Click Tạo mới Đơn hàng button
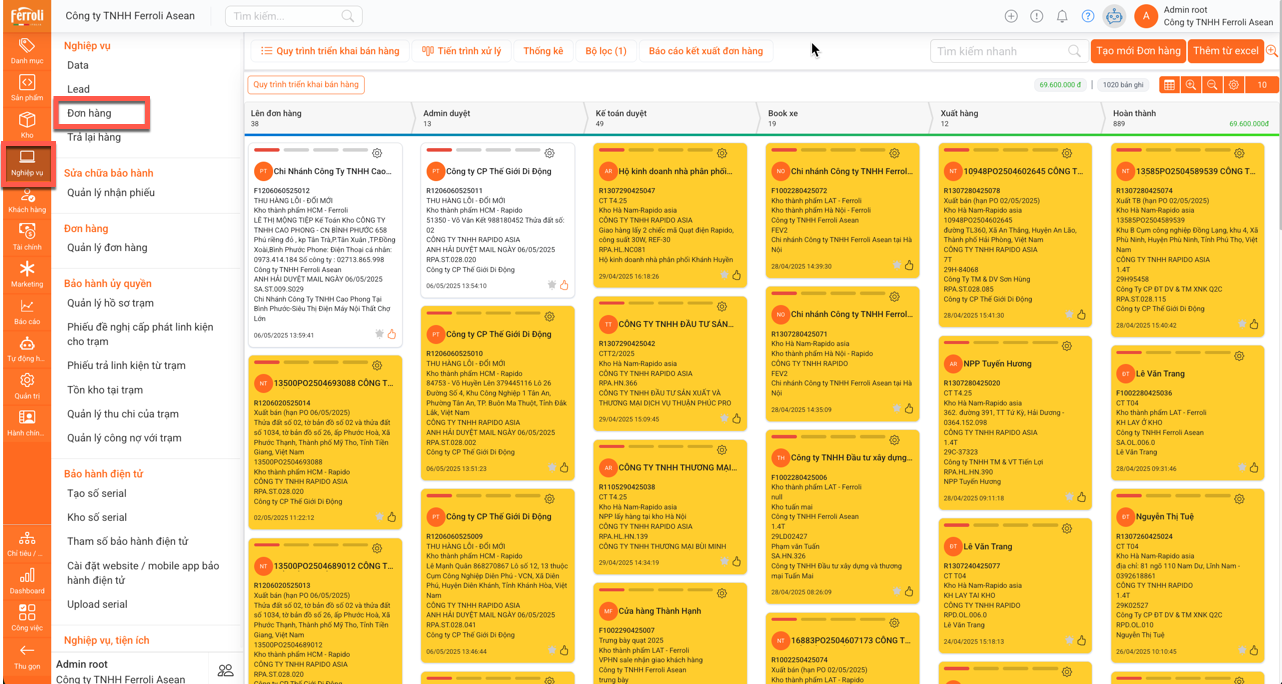 click(x=1138, y=51)
